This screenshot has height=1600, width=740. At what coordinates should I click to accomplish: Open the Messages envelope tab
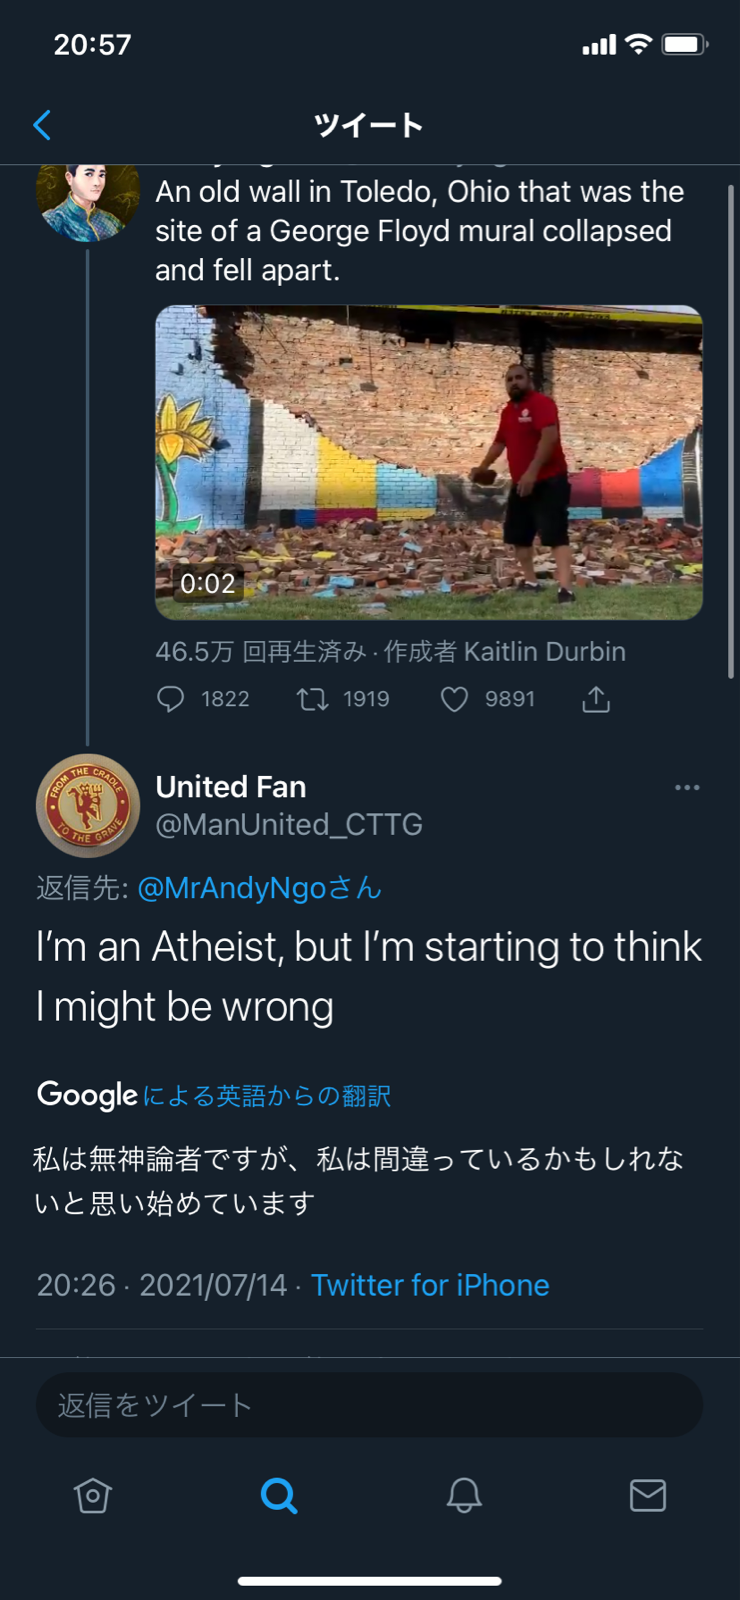pos(648,1496)
